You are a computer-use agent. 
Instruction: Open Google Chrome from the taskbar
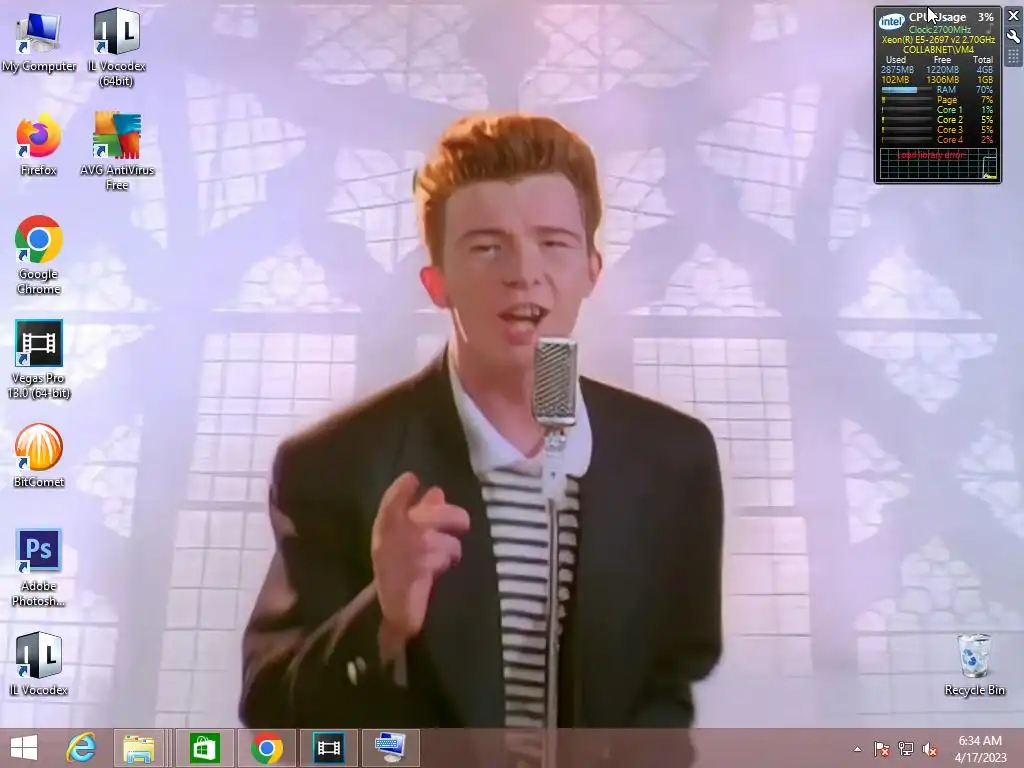[266, 748]
